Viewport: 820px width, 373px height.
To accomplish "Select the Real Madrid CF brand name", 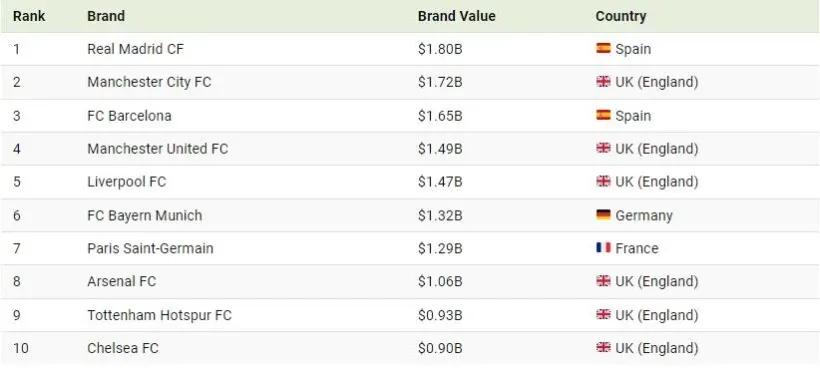I will click(x=135, y=49).
